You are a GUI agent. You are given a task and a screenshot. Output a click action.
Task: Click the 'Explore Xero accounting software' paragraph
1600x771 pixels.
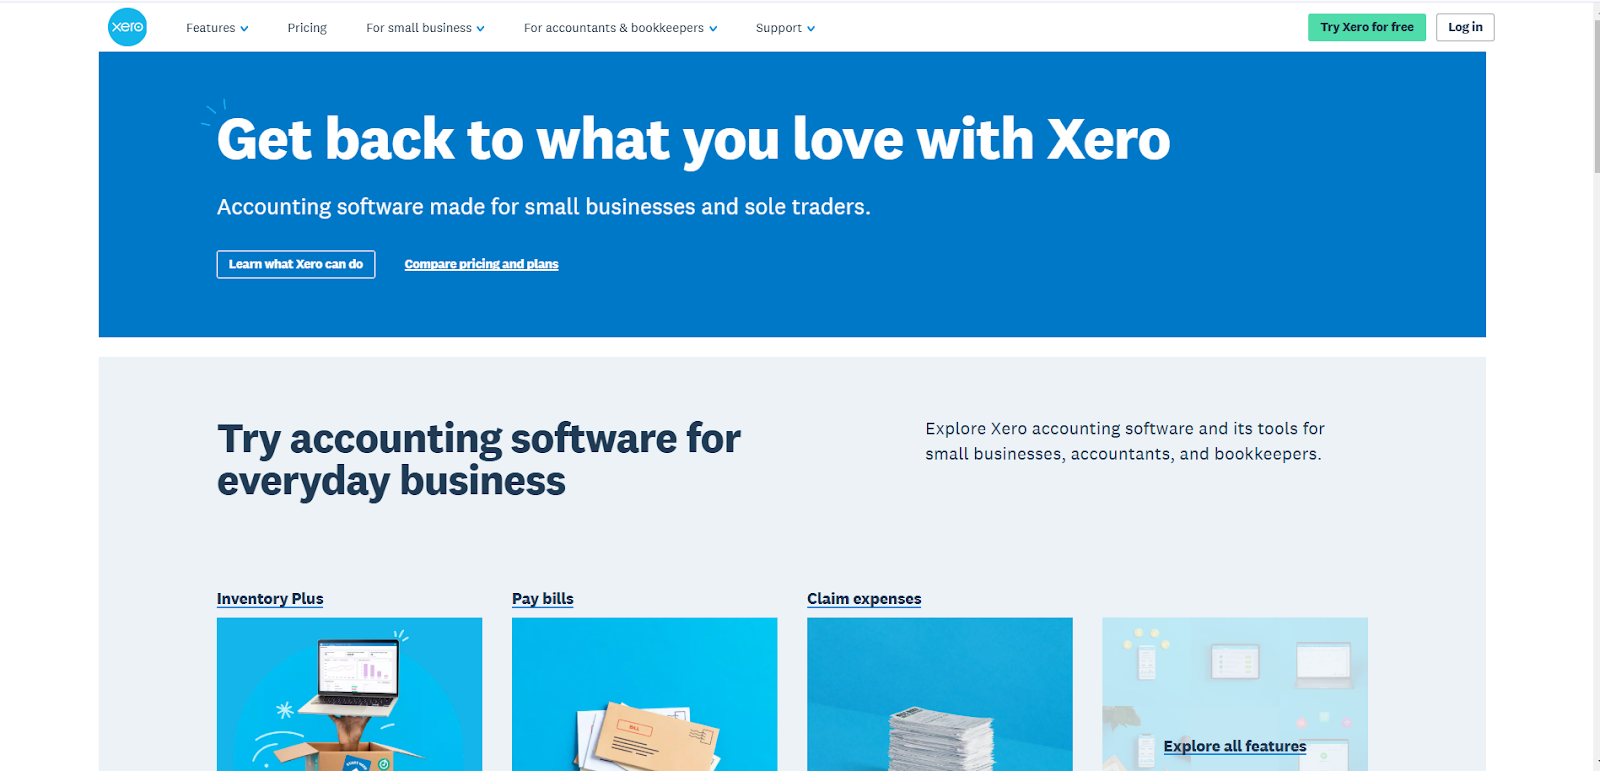point(1125,441)
